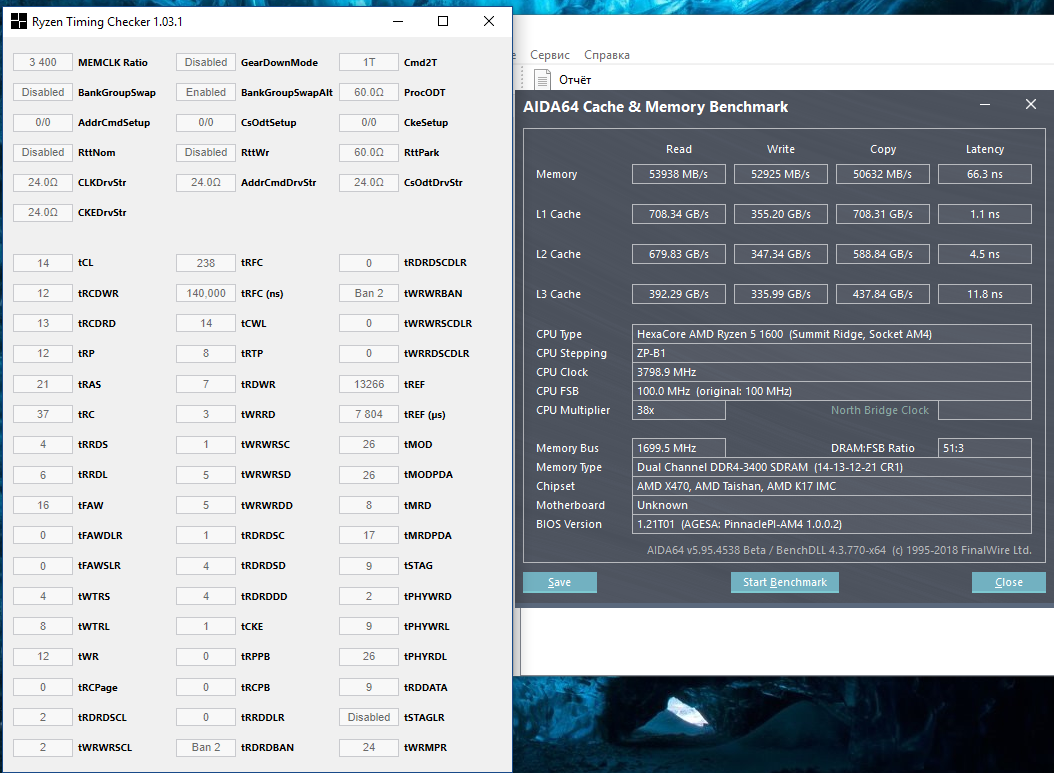The image size is (1054, 773).
Task: Click the Cmd2T value 1T
Action: click(369, 63)
